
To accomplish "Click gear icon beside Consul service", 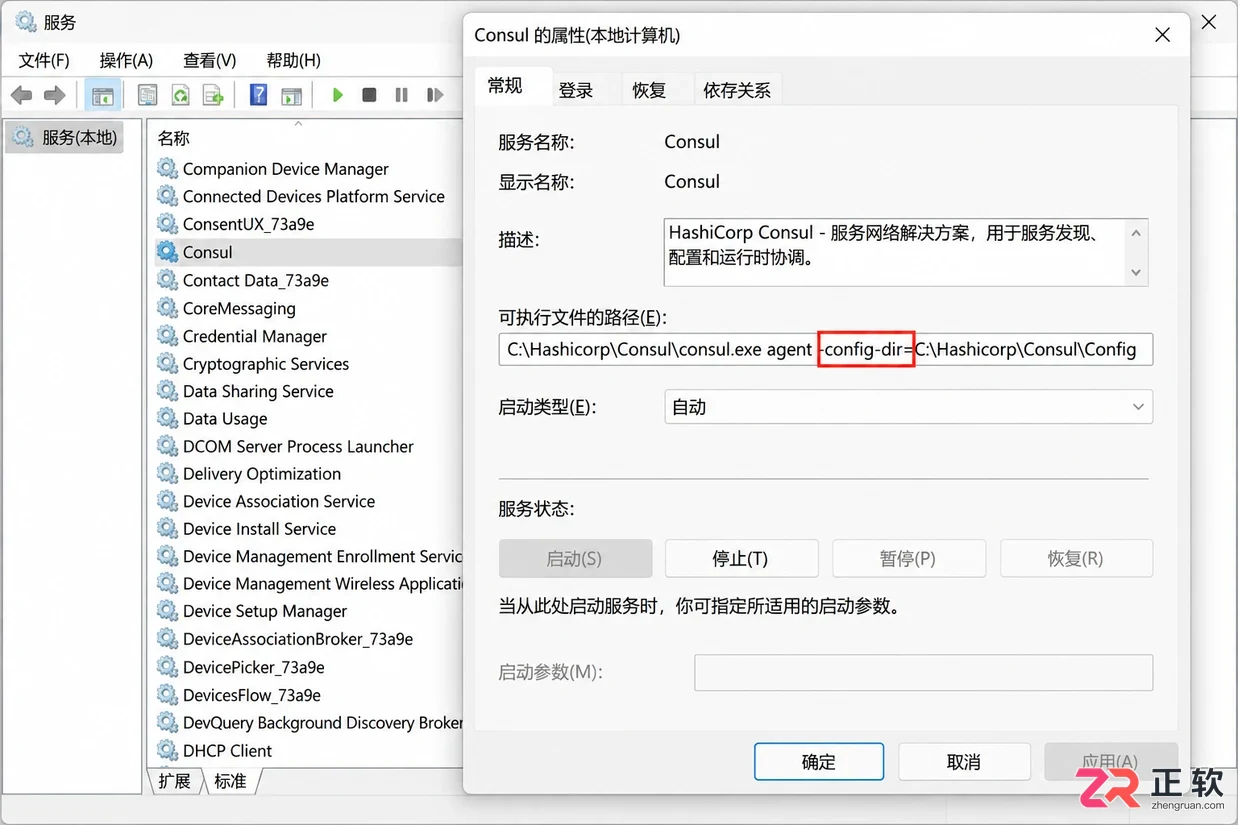I will [167, 252].
